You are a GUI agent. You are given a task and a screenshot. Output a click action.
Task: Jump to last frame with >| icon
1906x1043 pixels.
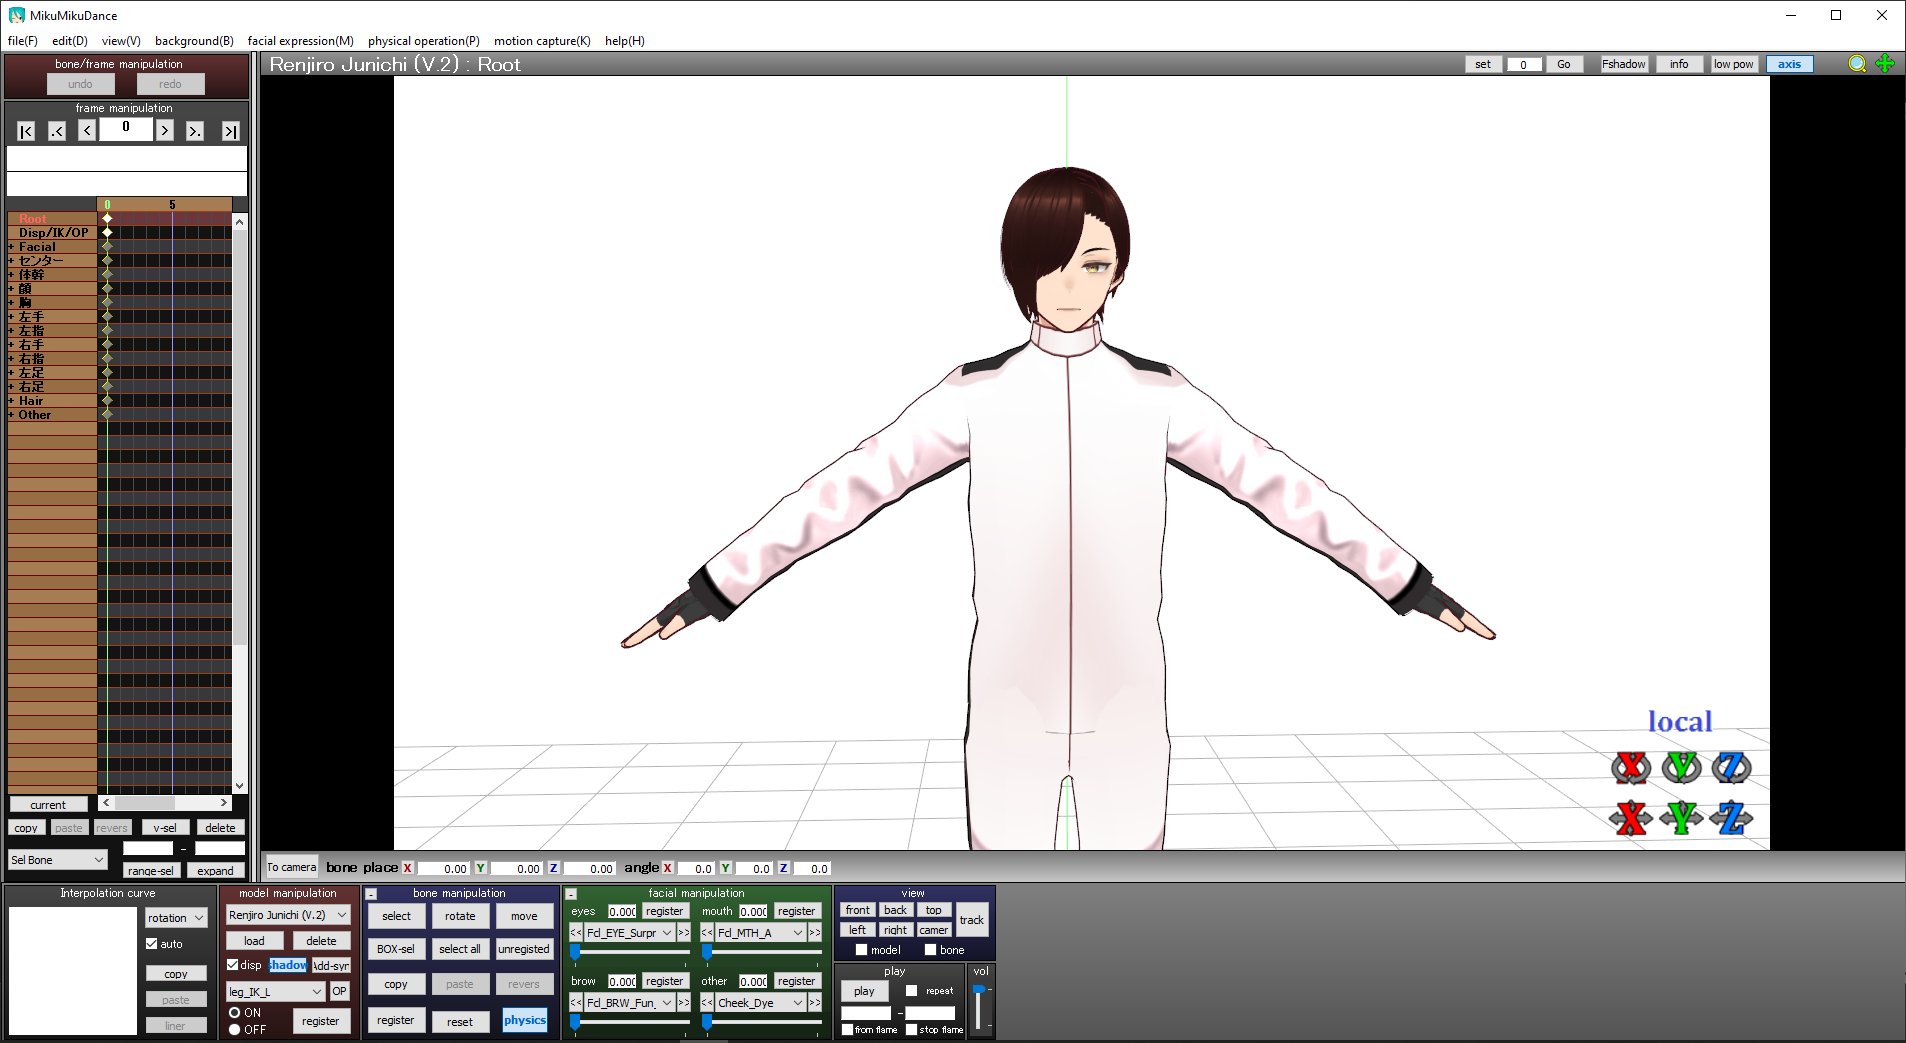click(230, 130)
